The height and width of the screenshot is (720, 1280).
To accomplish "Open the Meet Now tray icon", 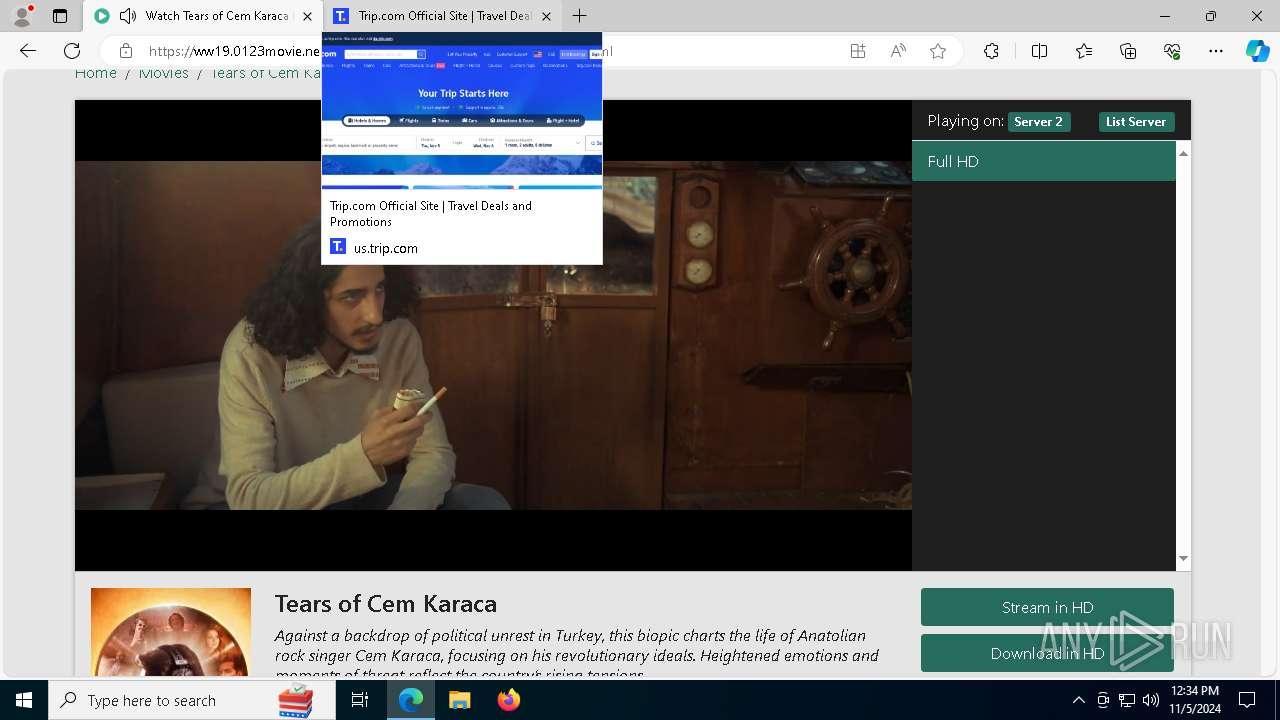I will tap(1103, 700).
